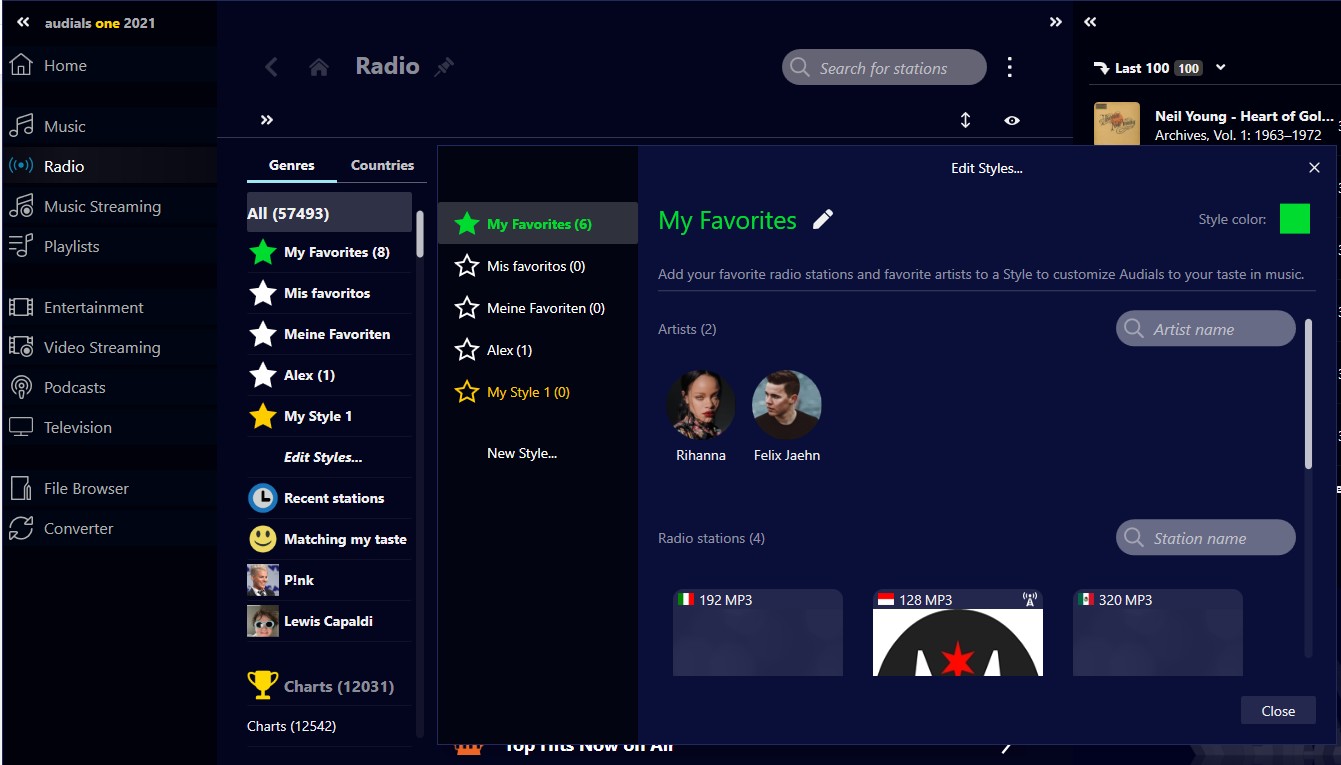This screenshot has width=1341, height=765.
Task: Collapse the left sidebar with double chevron
Action: pyautogui.click(x=23, y=22)
